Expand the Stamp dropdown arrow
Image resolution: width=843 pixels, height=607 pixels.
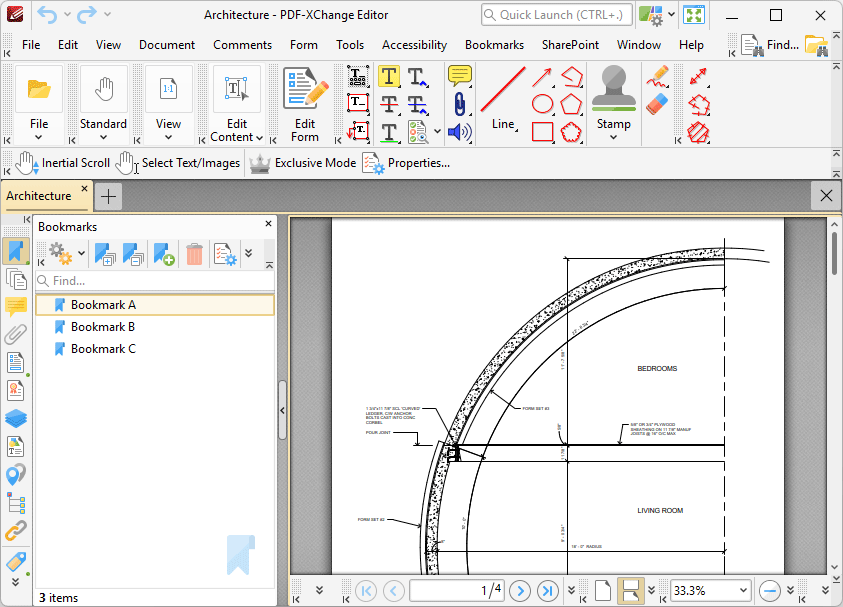[x=613, y=137]
